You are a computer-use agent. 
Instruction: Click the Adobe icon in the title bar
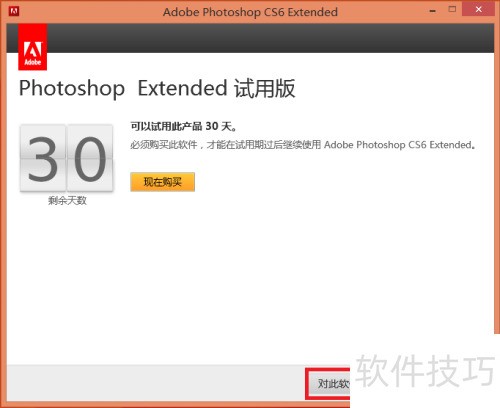click(14, 11)
